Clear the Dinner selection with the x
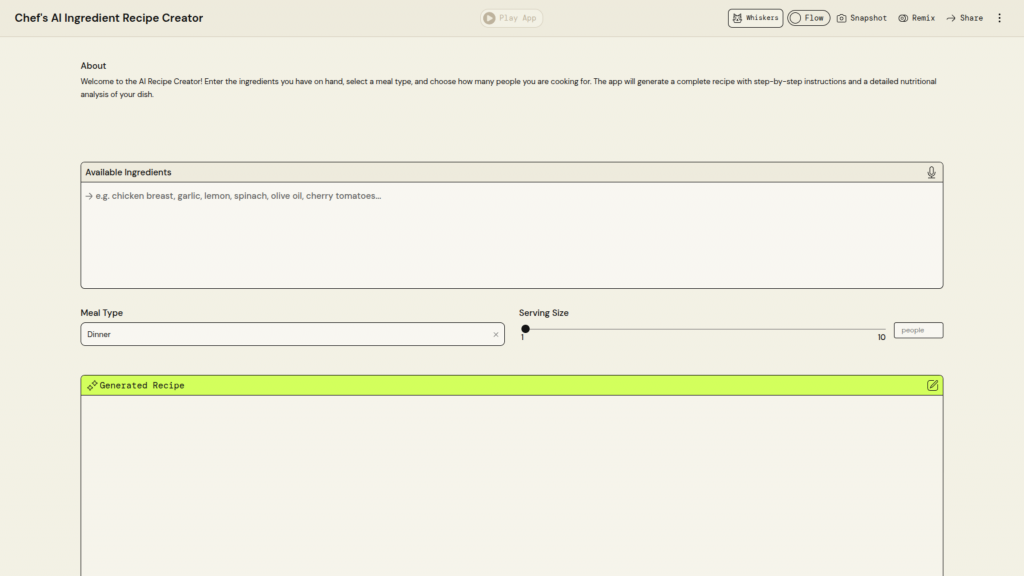The width and height of the screenshot is (1024, 576). click(x=495, y=335)
